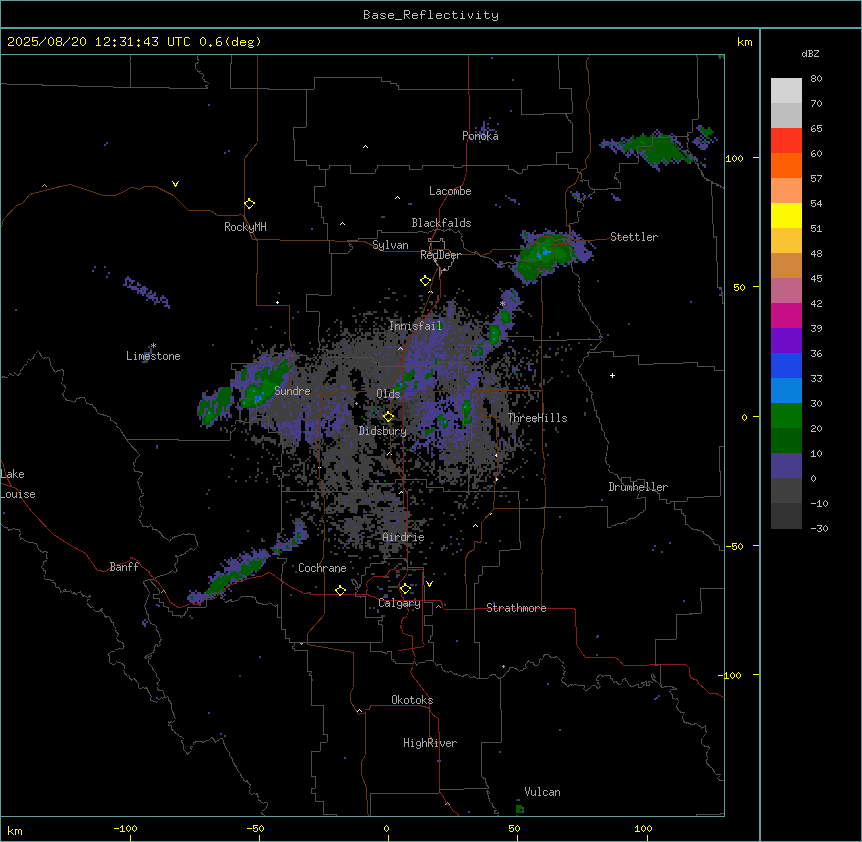This screenshot has width=862, height=842.
Task: Click the white plus marker north of Drumheller
Action: (x=612, y=375)
